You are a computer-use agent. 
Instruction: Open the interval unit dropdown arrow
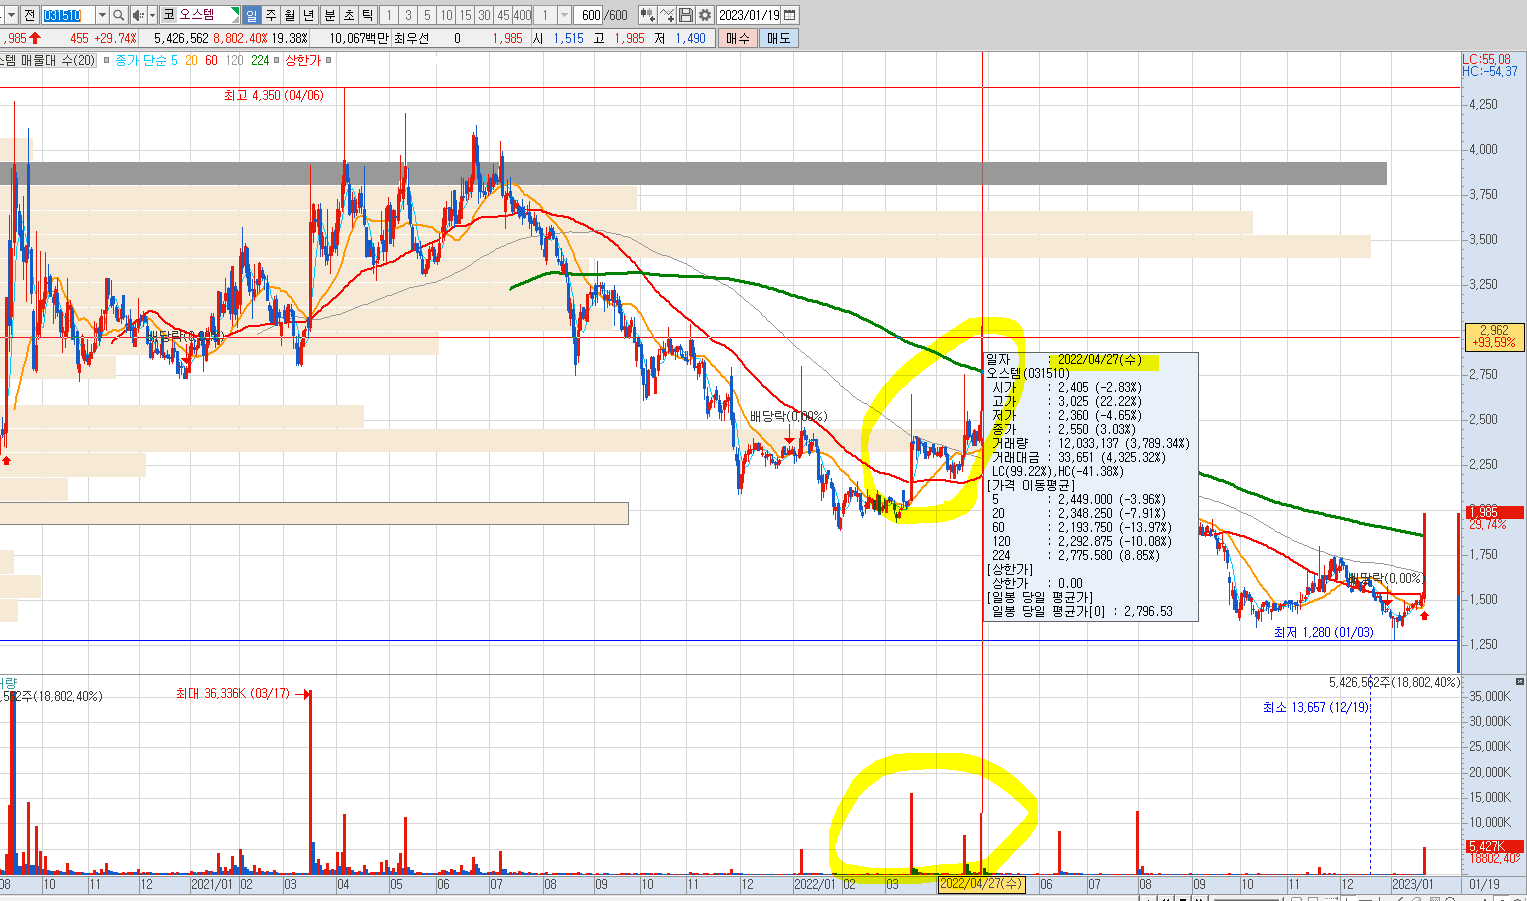(565, 15)
